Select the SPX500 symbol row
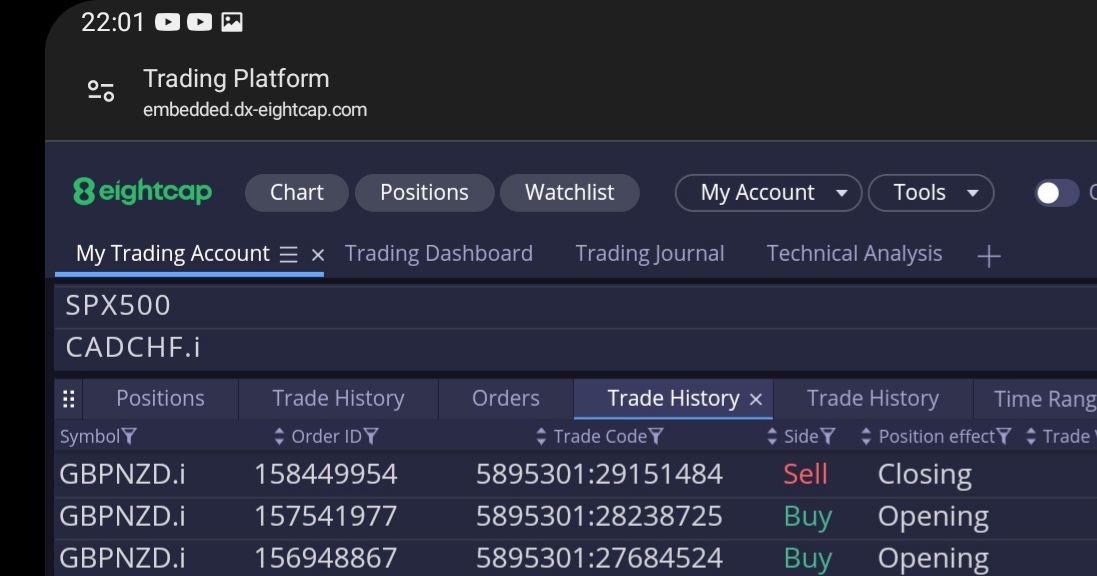The height and width of the screenshot is (576, 1097). click(x=575, y=306)
